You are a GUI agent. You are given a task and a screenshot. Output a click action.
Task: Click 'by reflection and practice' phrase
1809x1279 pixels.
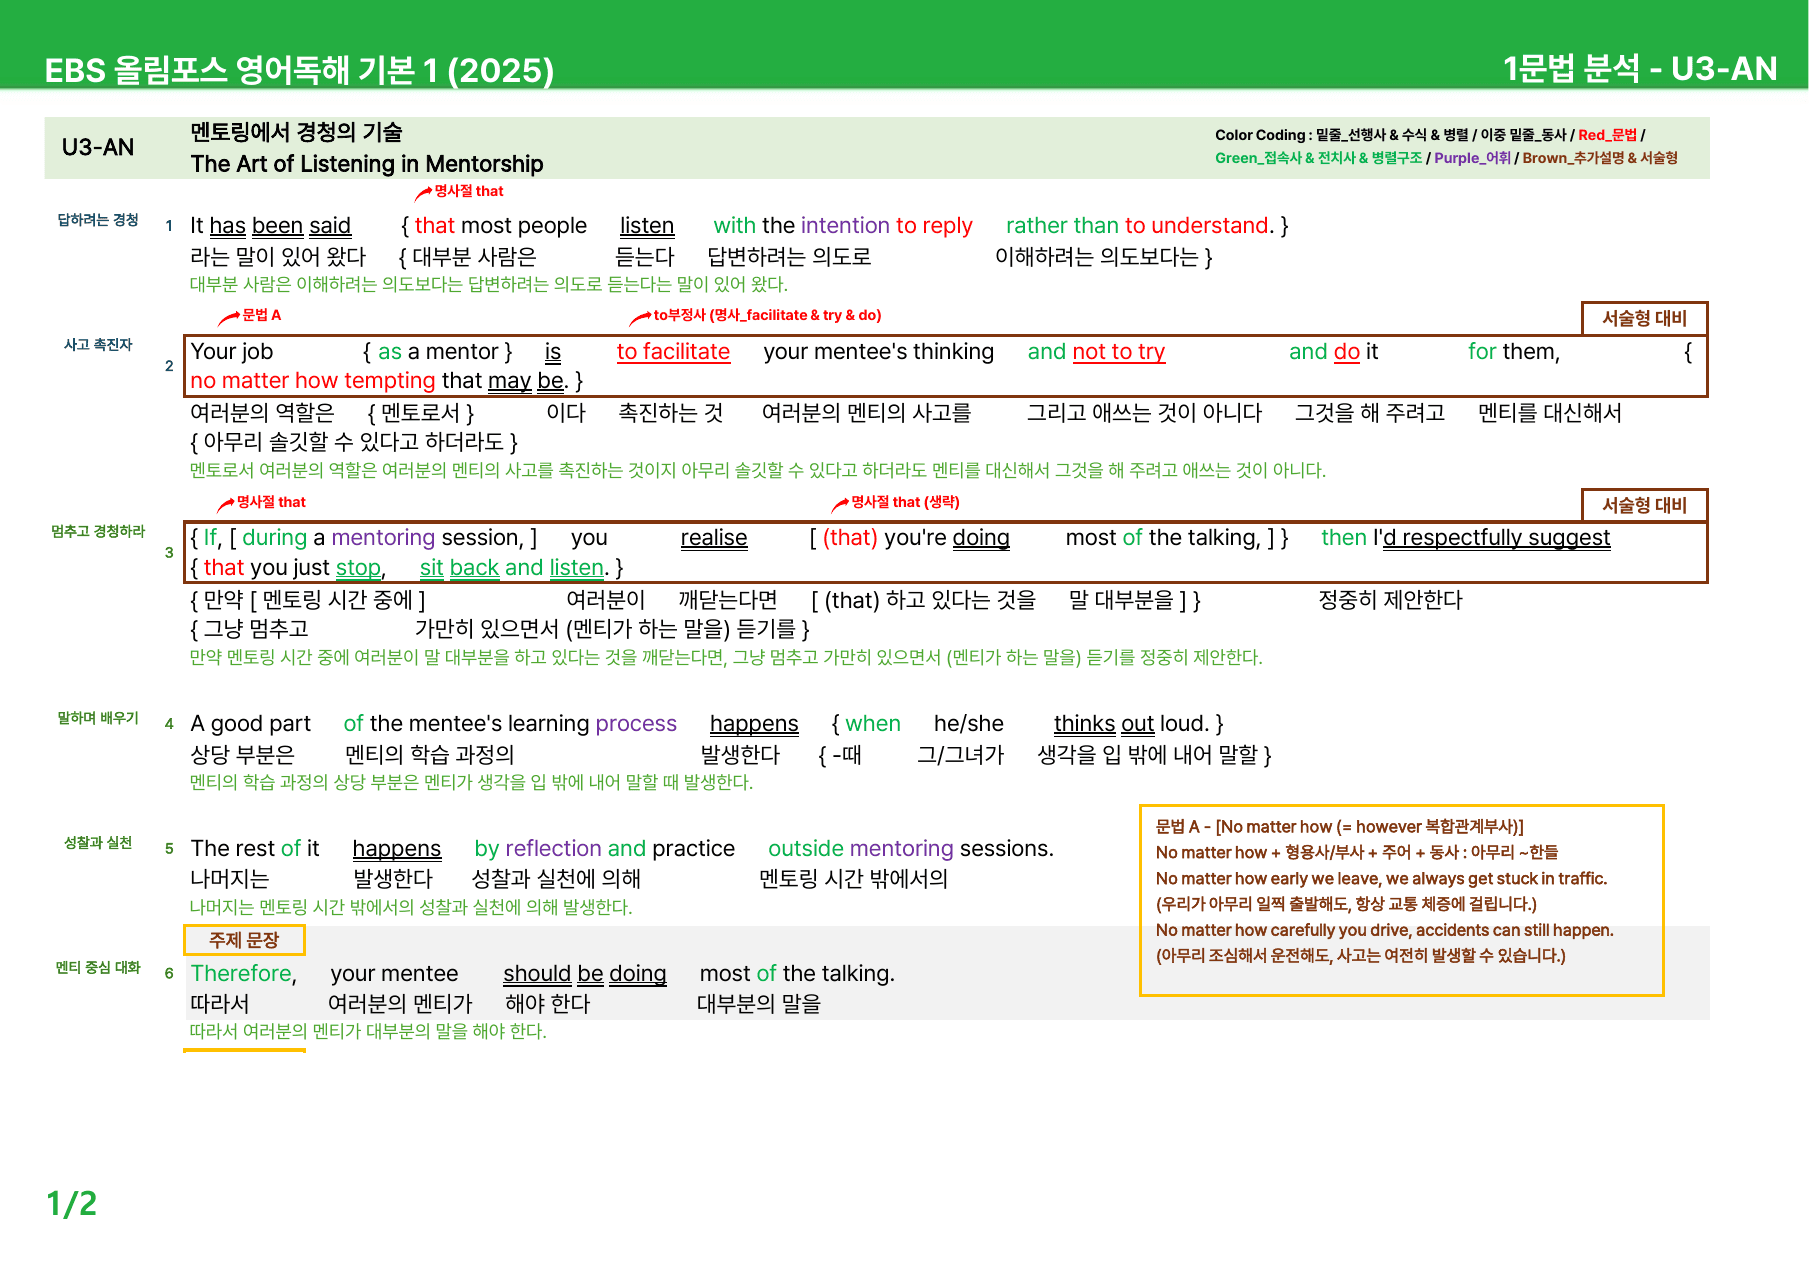point(604,849)
